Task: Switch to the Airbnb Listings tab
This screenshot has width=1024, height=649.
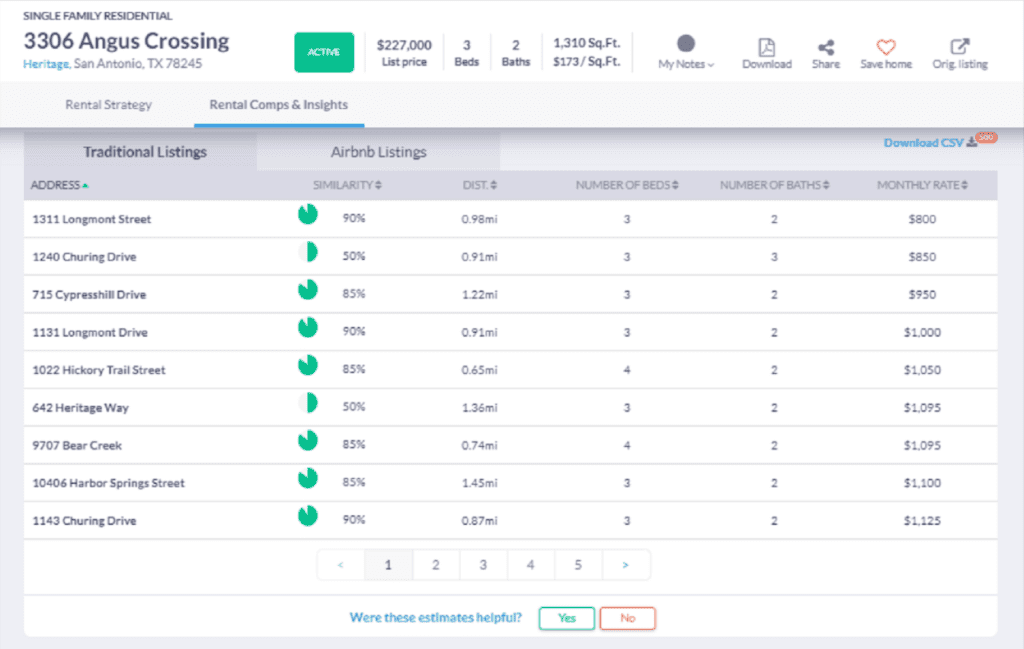Action: pos(378,150)
